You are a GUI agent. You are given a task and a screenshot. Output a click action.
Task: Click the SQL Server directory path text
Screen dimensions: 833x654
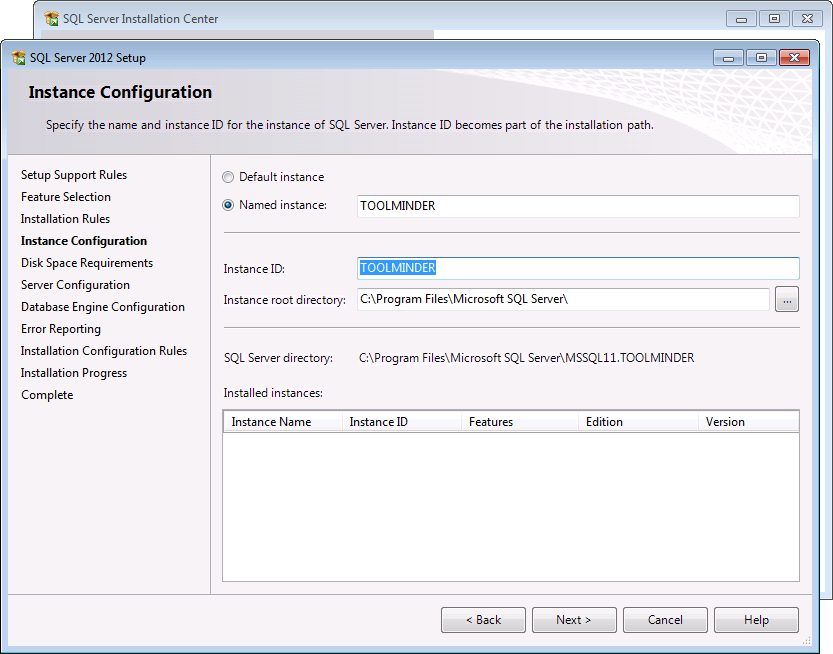point(526,358)
